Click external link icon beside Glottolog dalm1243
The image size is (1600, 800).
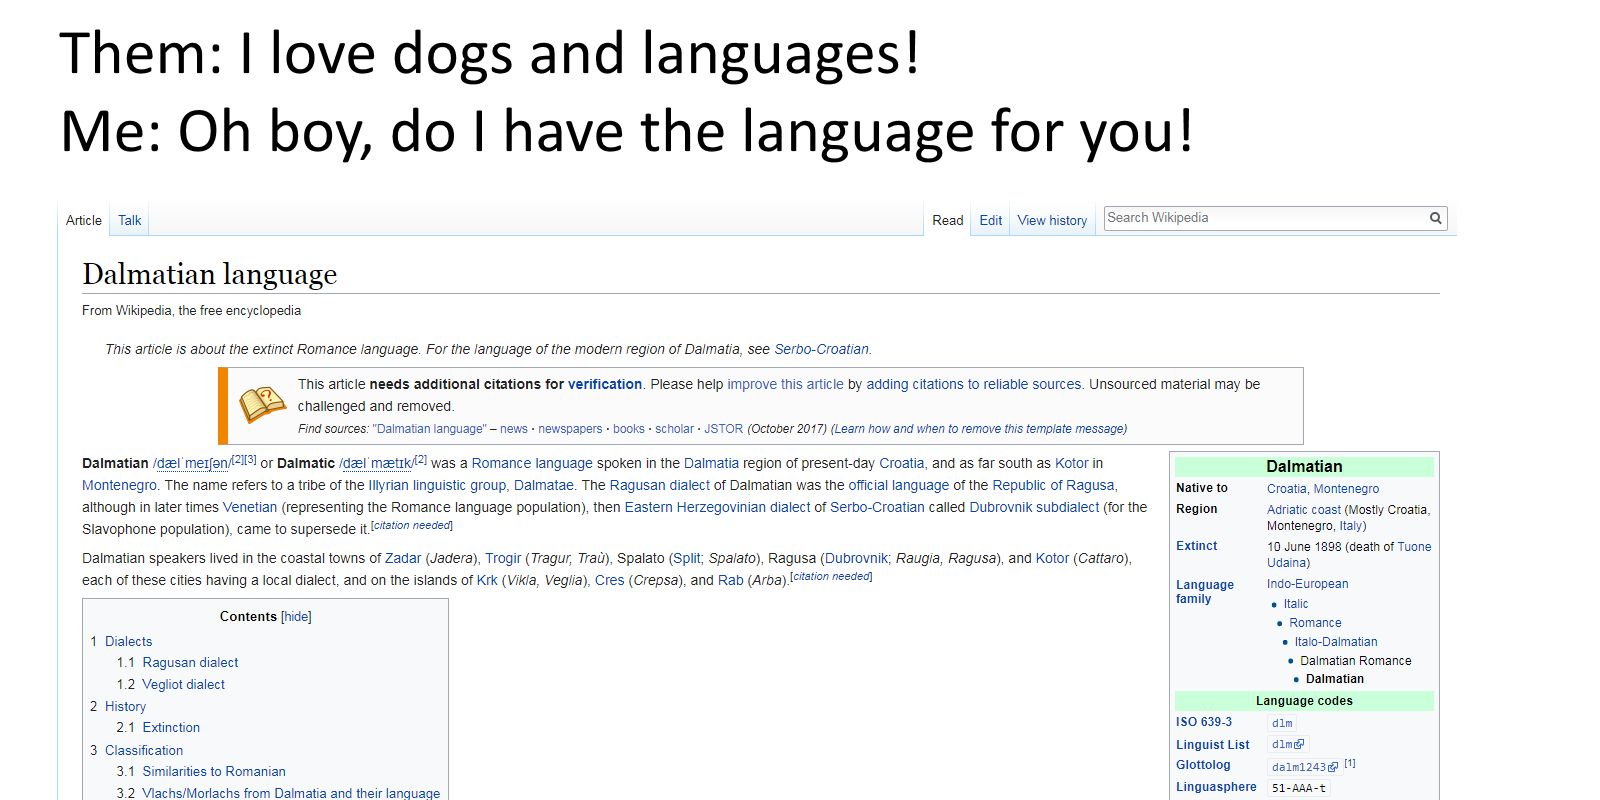[1333, 767]
